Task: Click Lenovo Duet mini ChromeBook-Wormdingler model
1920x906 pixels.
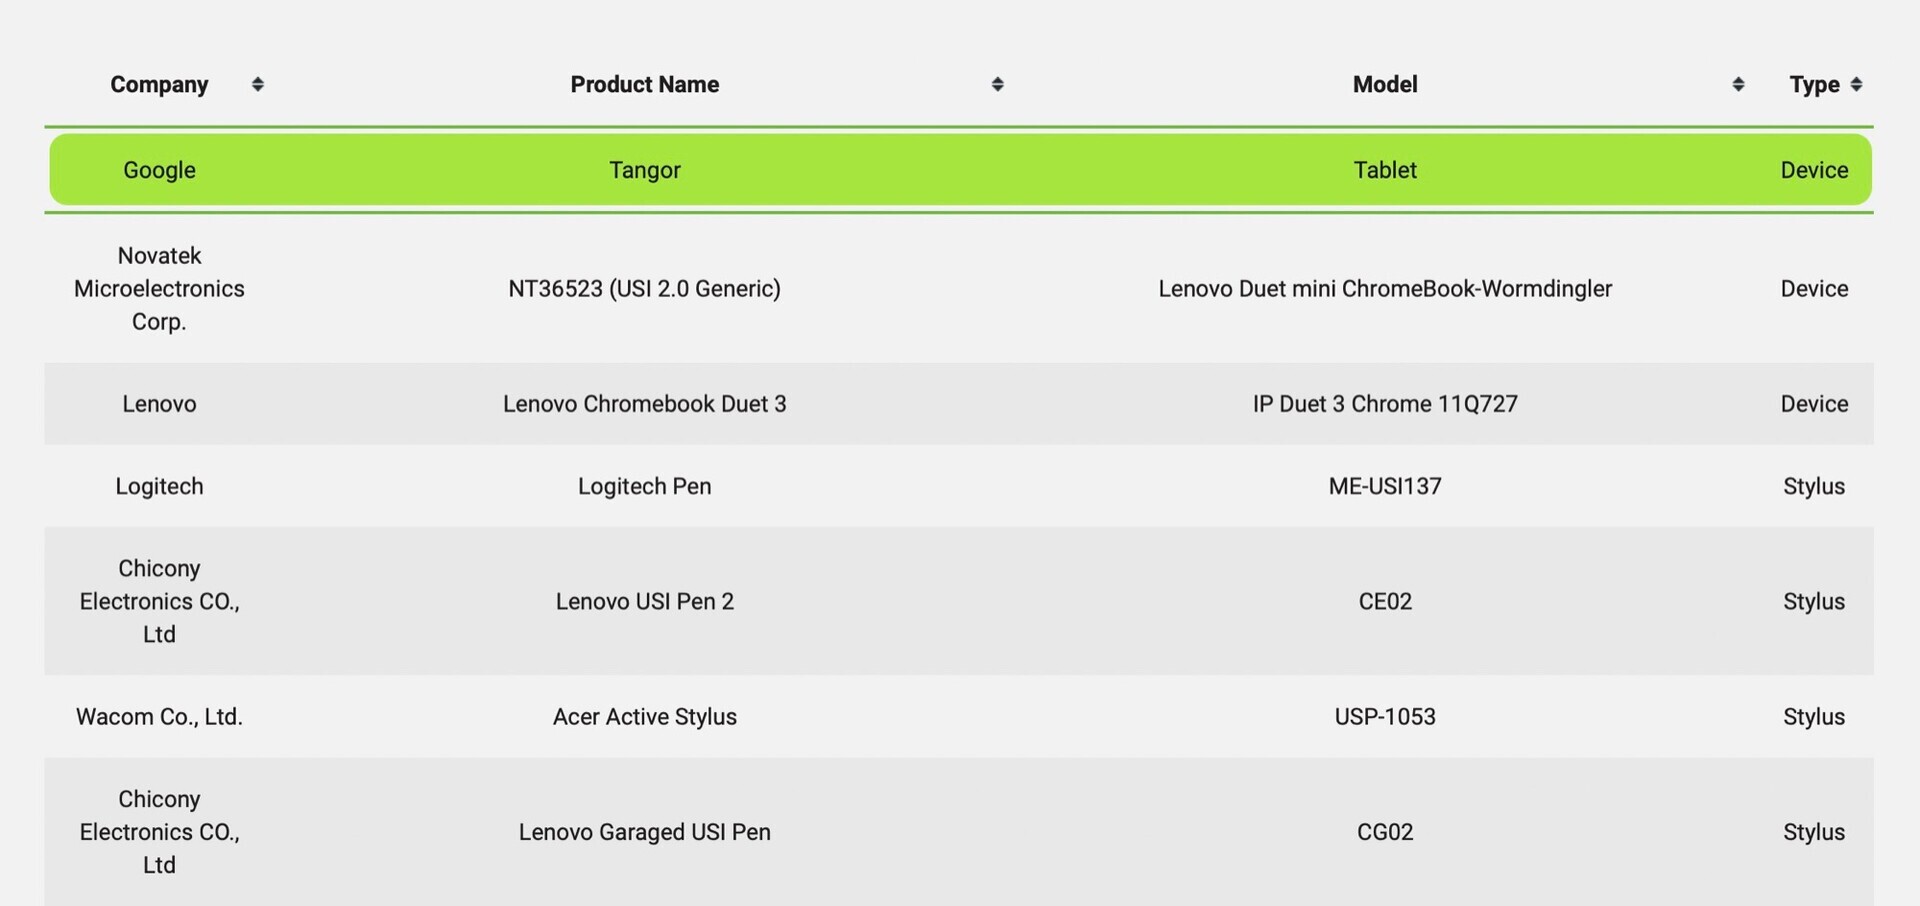Action: [1384, 288]
